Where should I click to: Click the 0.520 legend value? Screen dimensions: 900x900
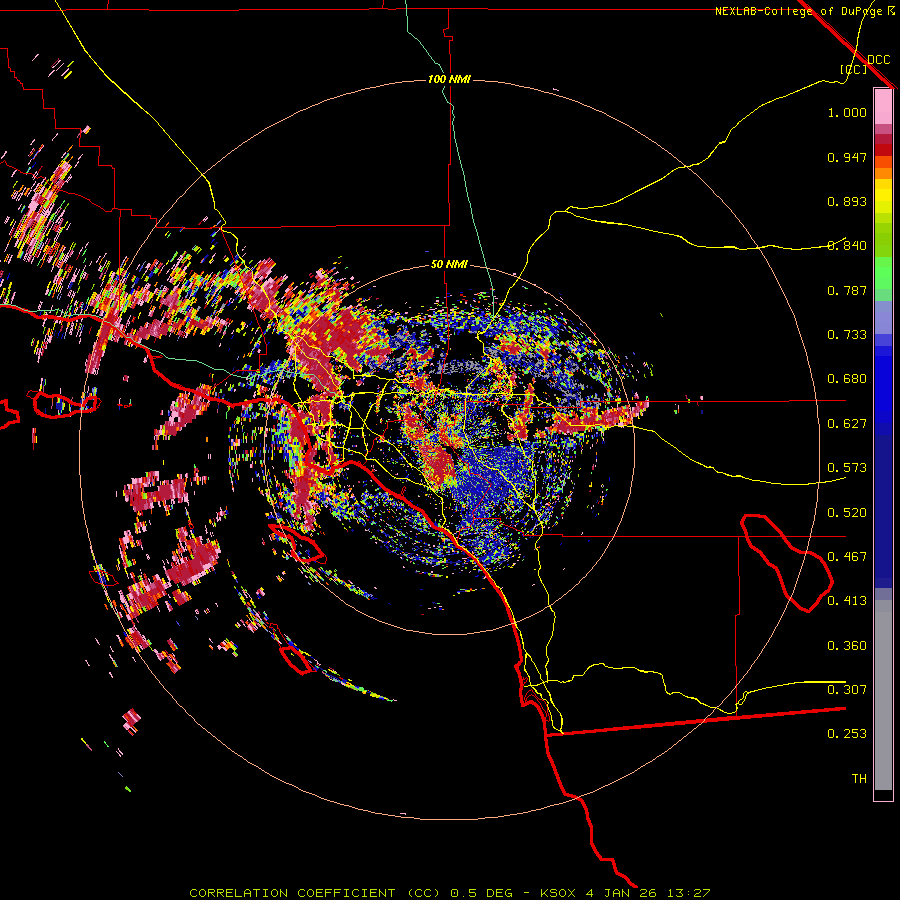coord(847,513)
